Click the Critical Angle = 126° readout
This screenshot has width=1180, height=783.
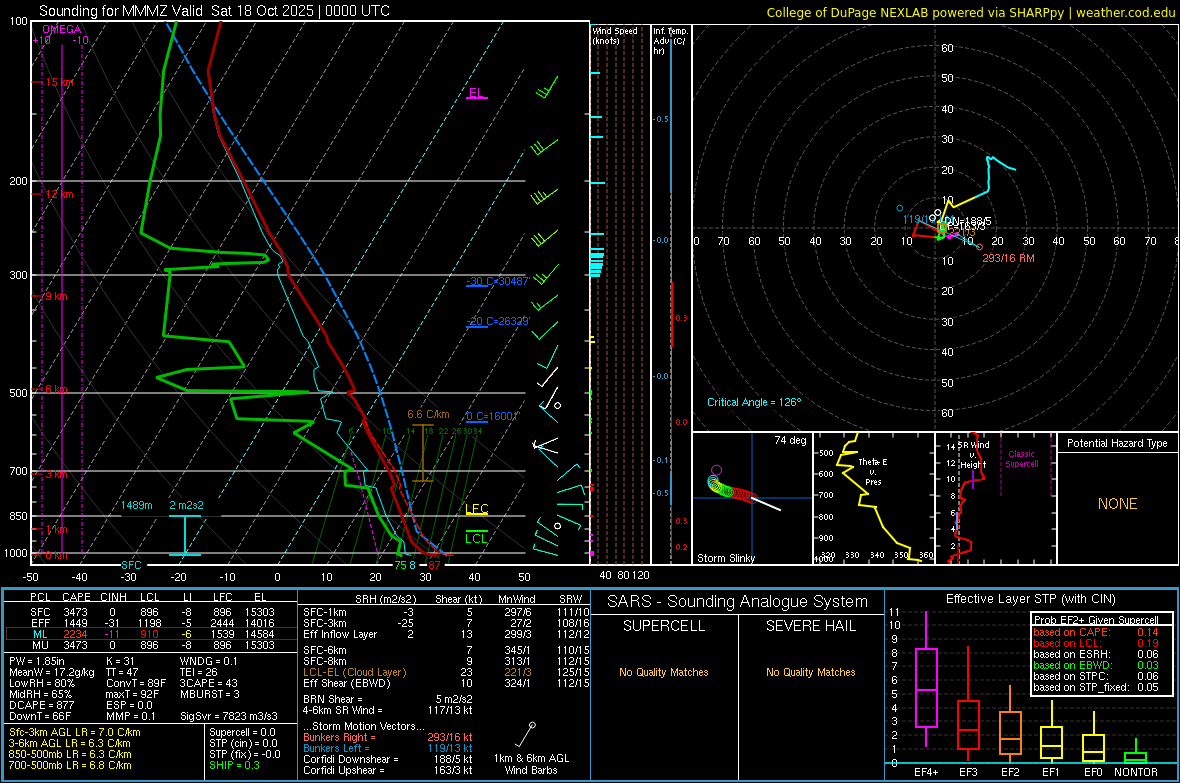[754, 402]
